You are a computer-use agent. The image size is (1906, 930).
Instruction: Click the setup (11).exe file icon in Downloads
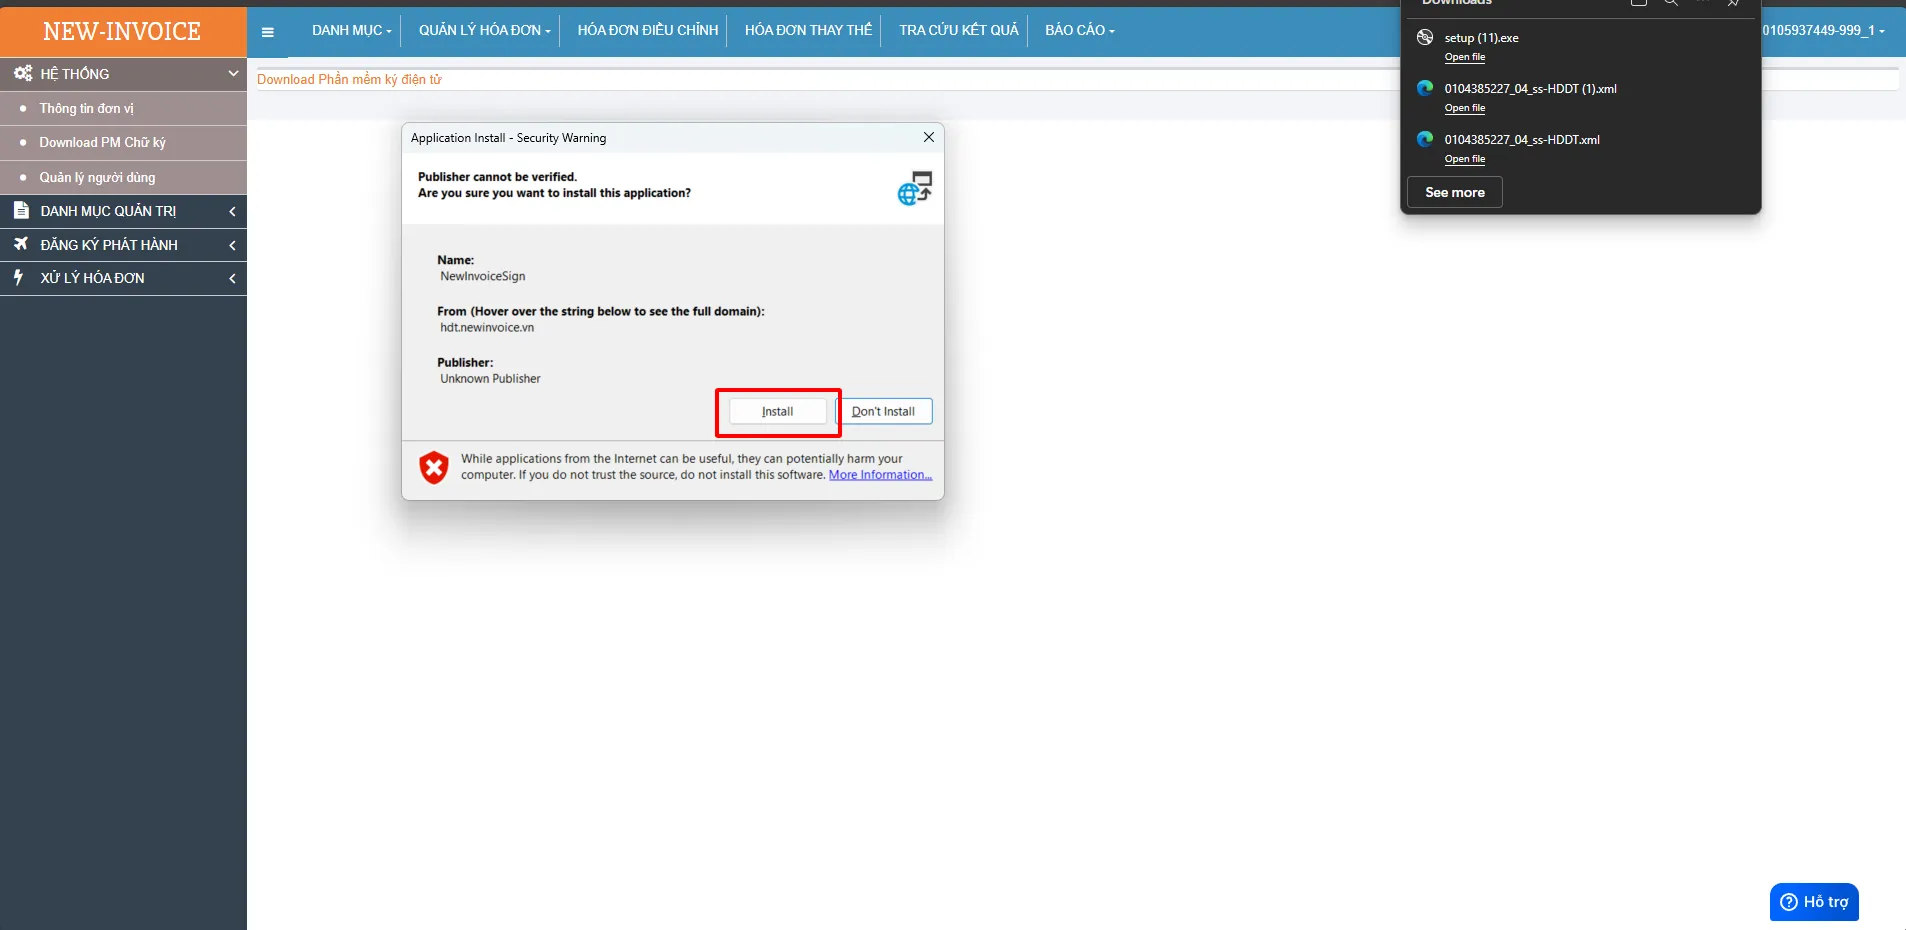point(1425,37)
